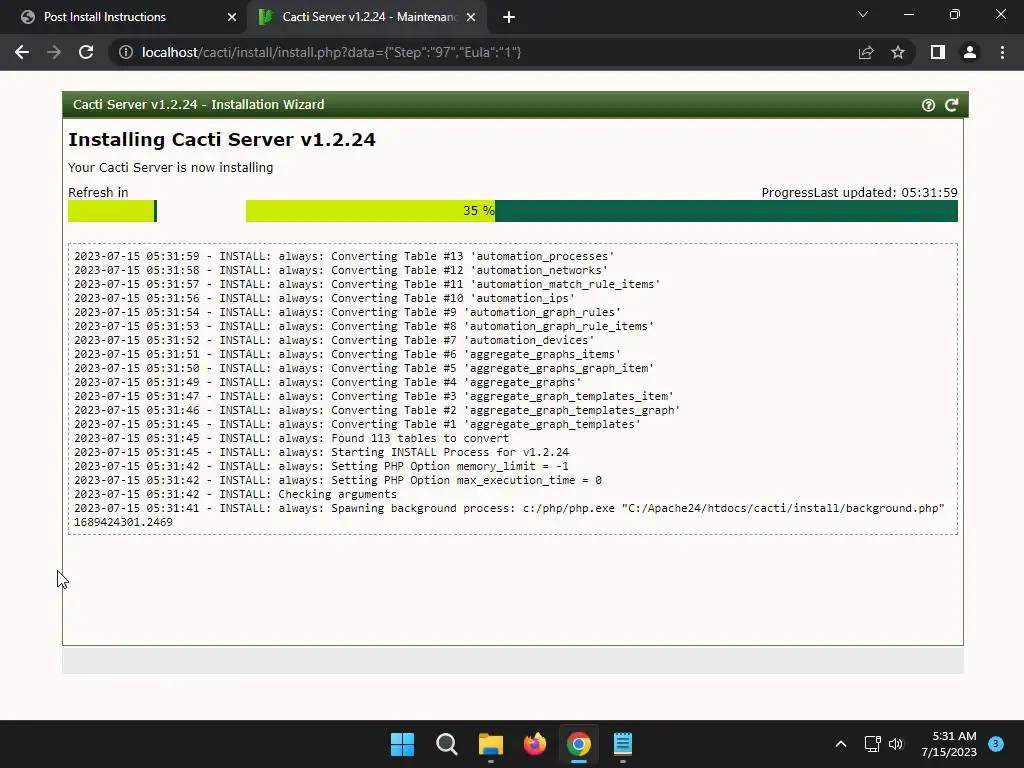Open File Explorer from the taskbar
The width and height of the screenshot is (1024, 768).
pyautogui.click(x=490, y=744)
